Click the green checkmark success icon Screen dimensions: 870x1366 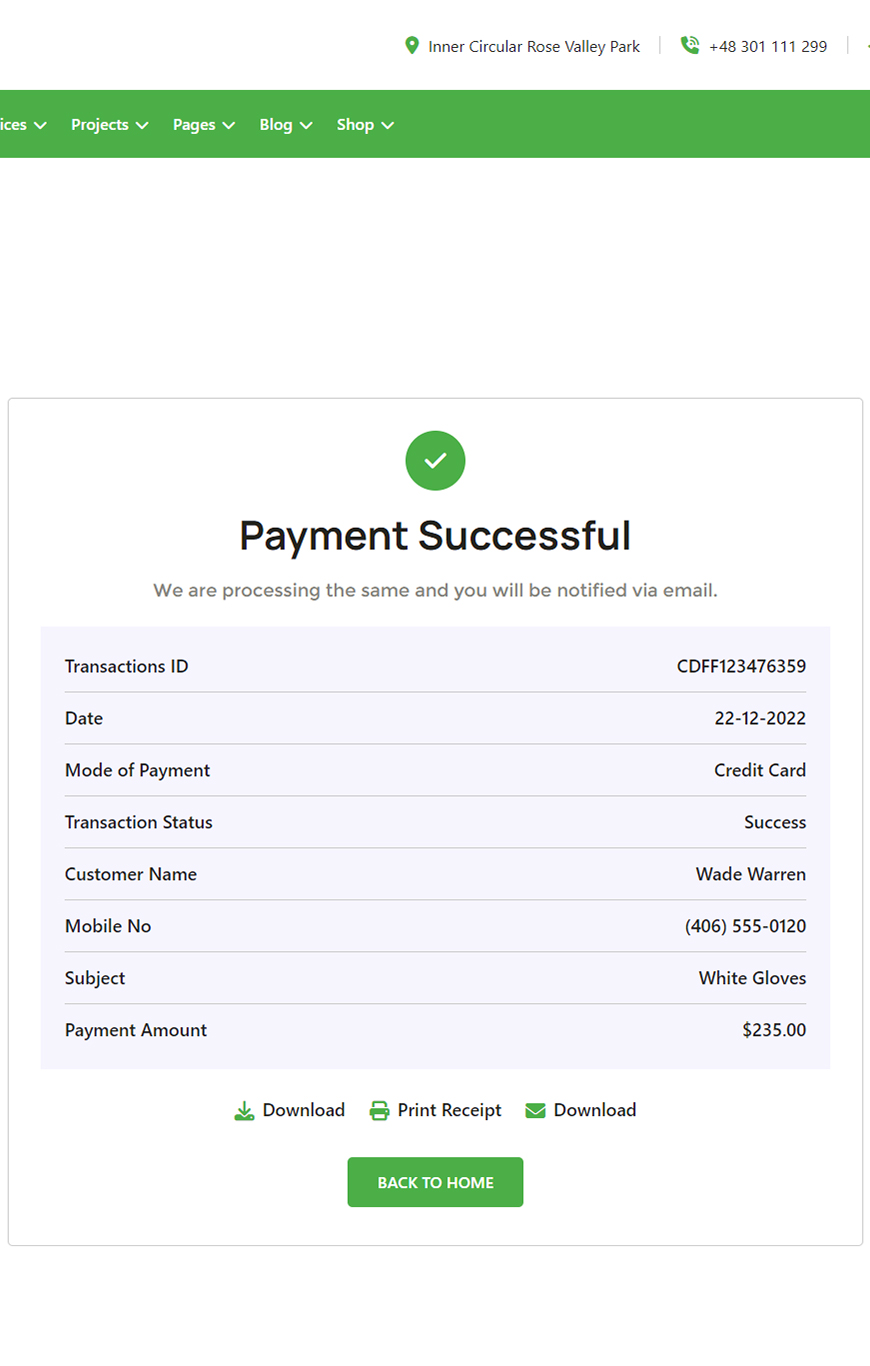point(435,461)
